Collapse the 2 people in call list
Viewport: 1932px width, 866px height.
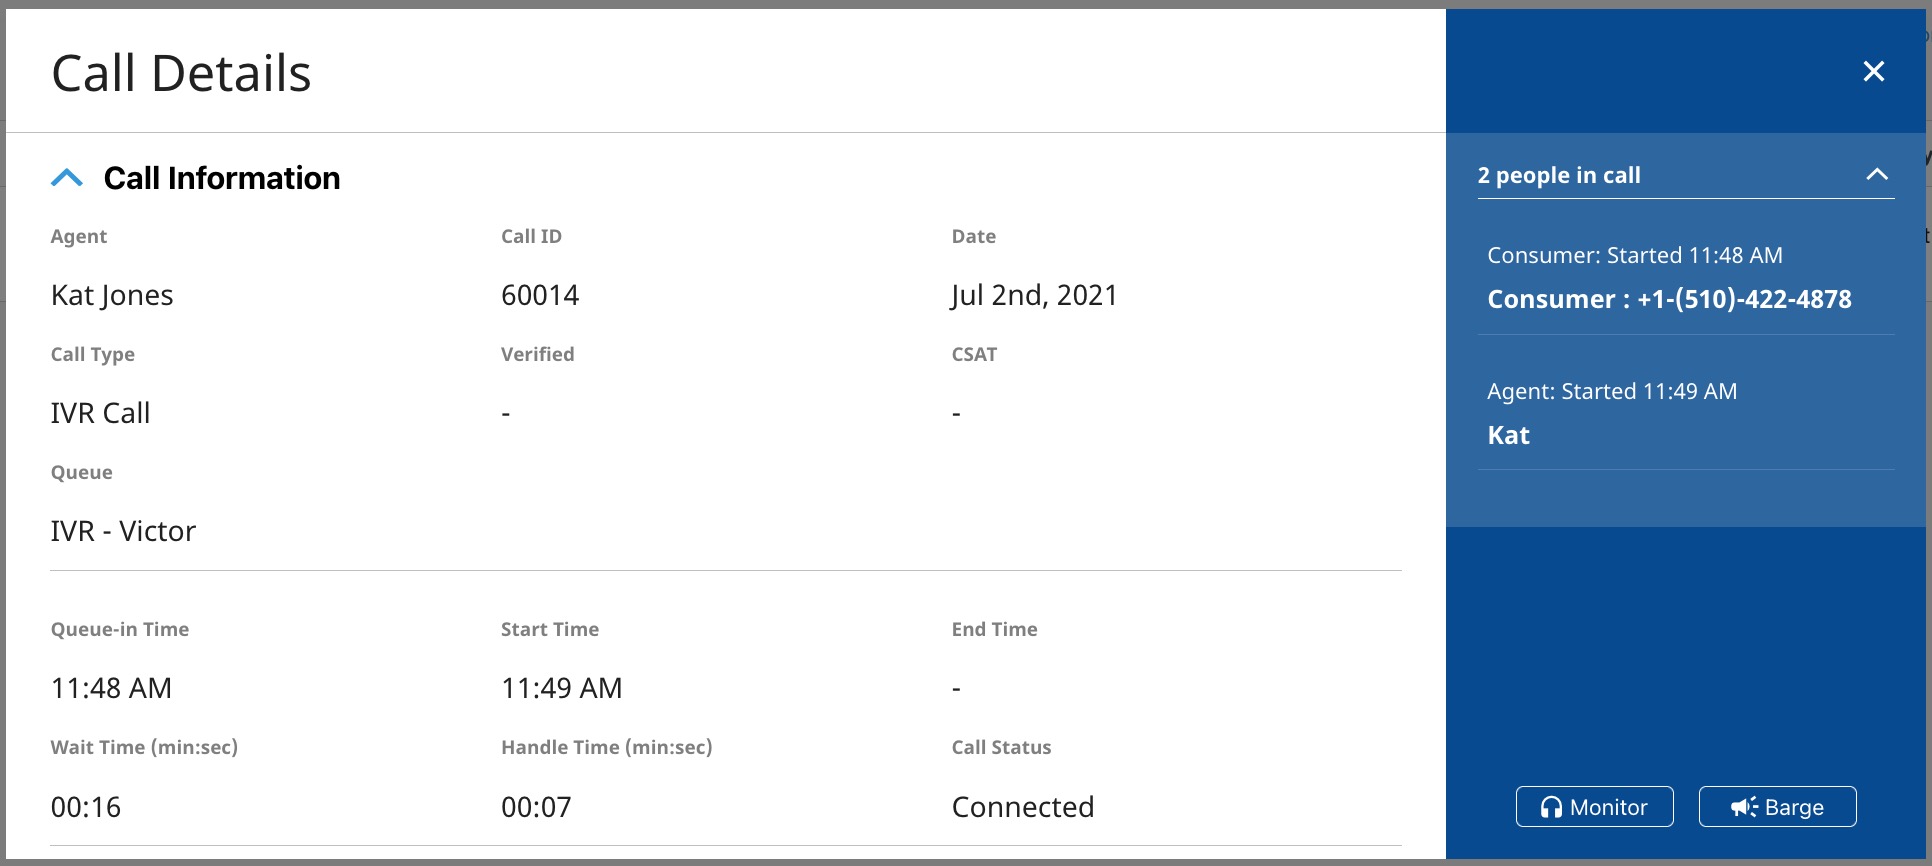pos(1877,175)
